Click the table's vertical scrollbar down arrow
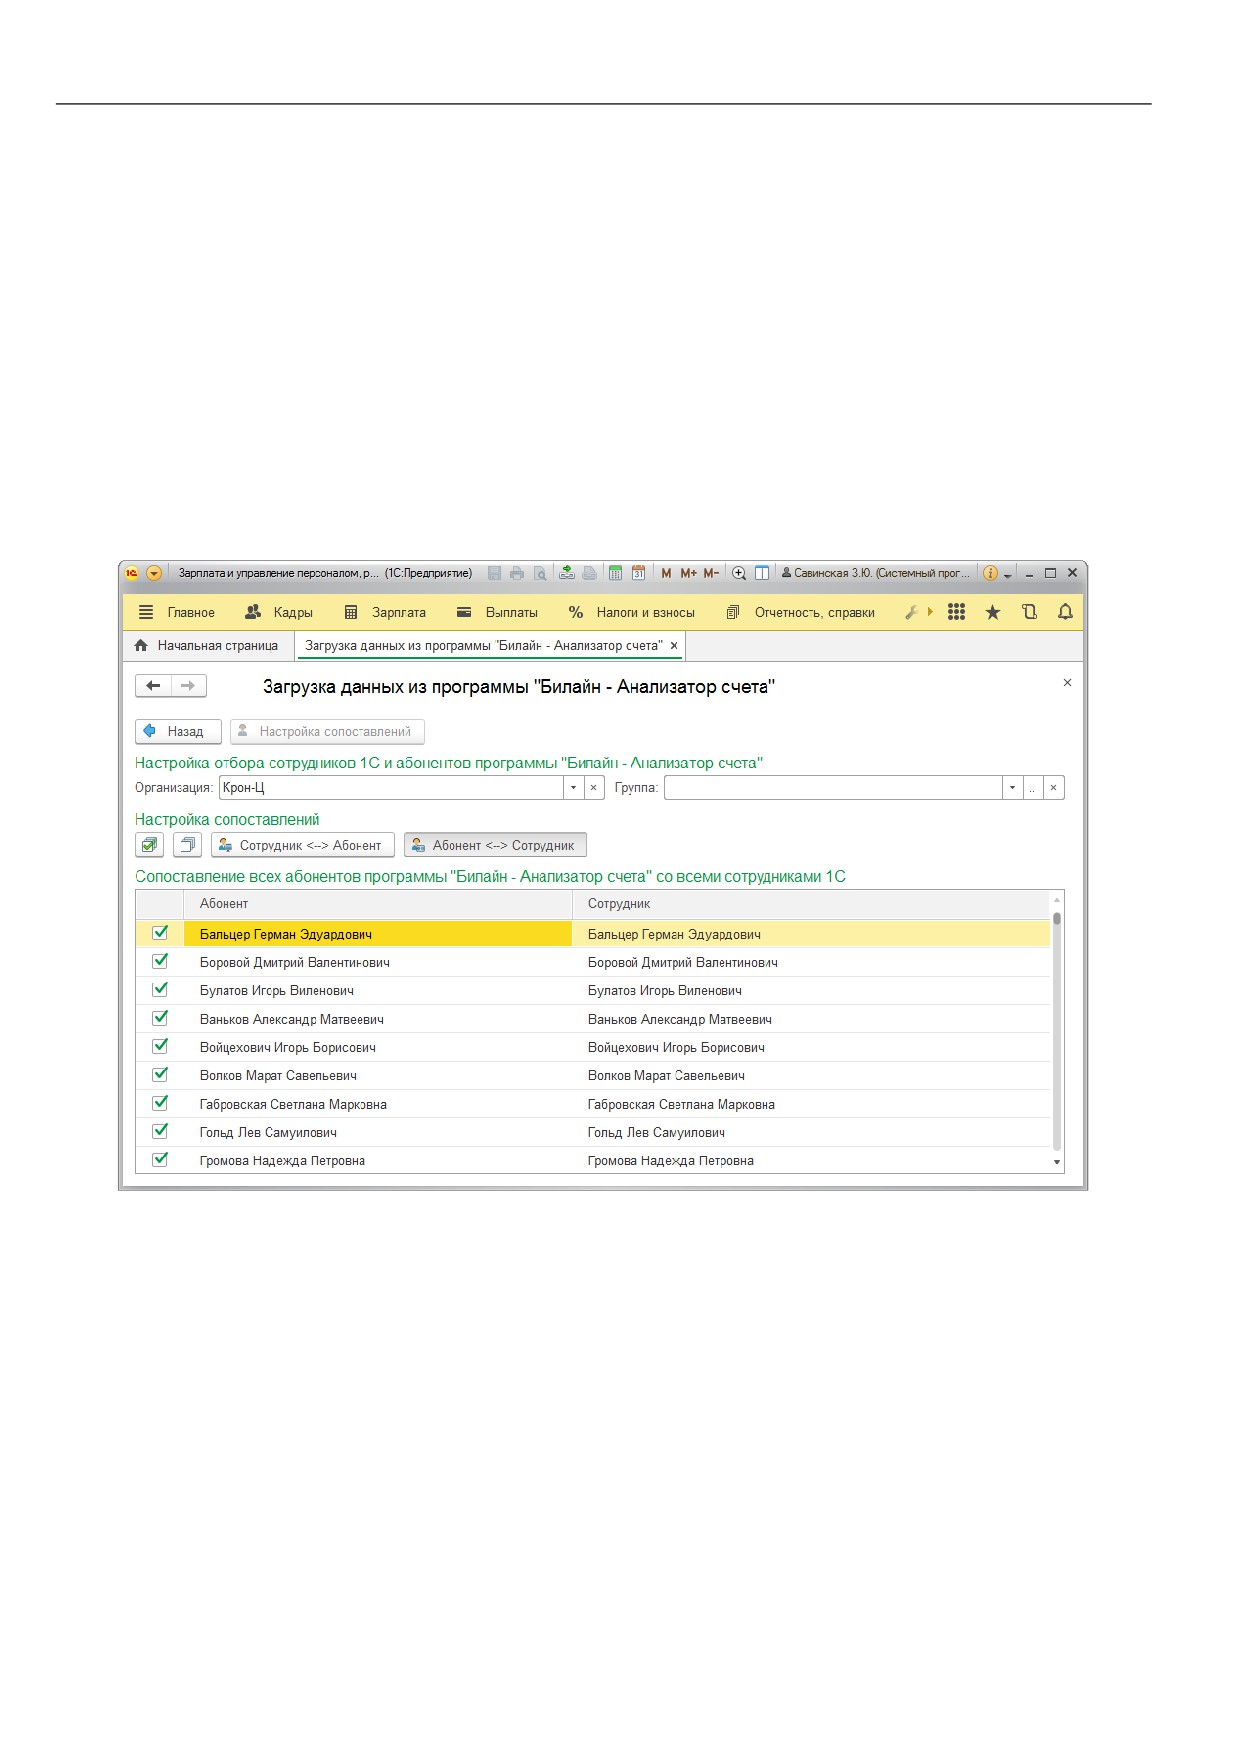 (1057, 1162)
